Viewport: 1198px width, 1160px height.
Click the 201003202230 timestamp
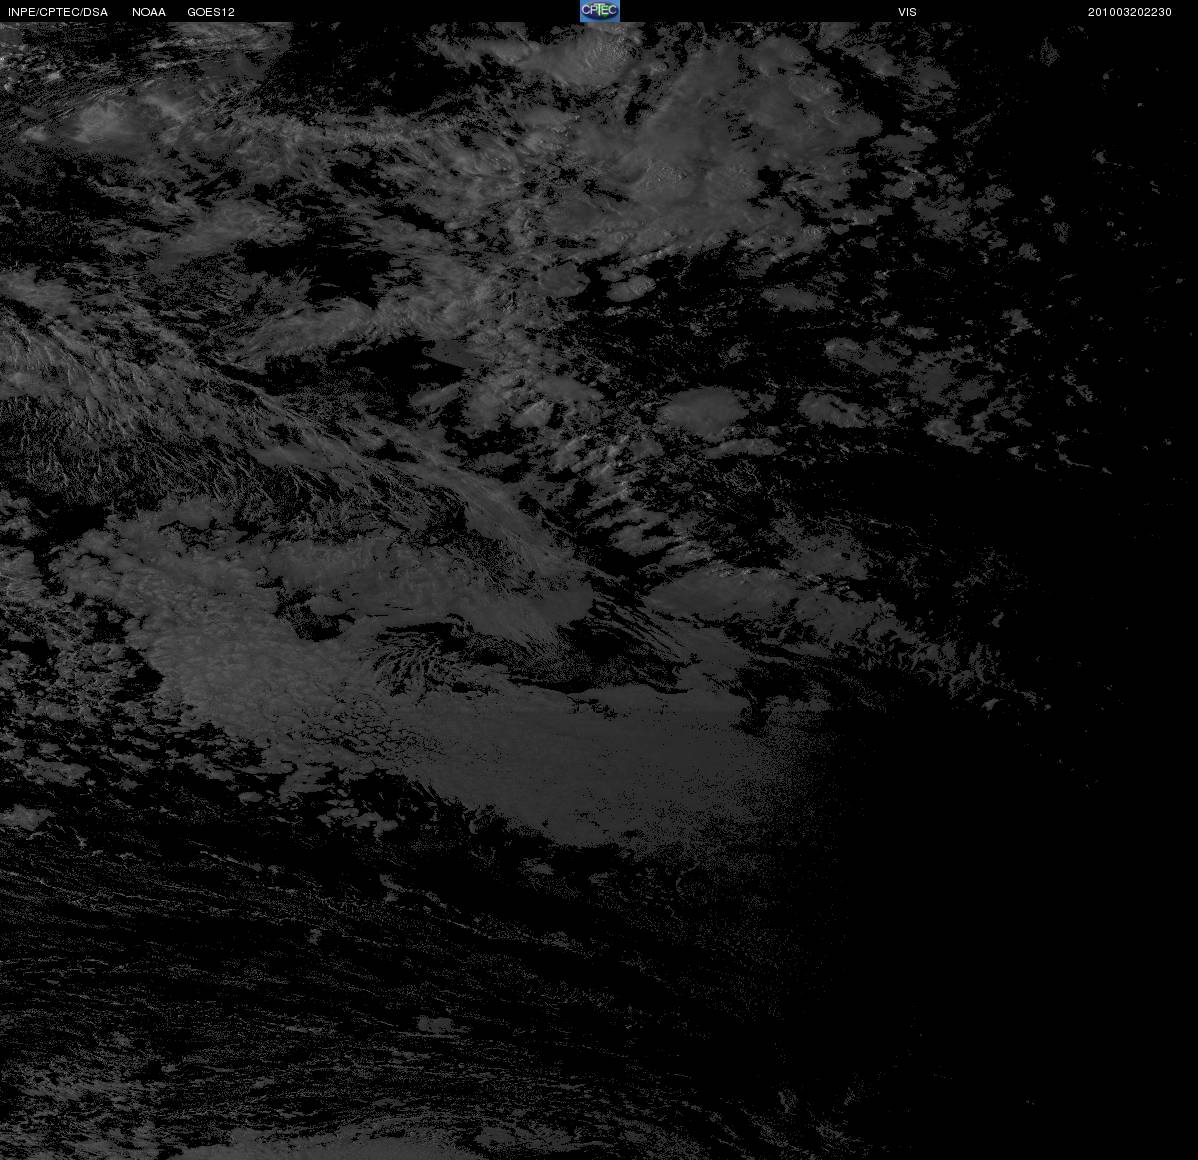pyautogui.click(x=1129, y=12)
